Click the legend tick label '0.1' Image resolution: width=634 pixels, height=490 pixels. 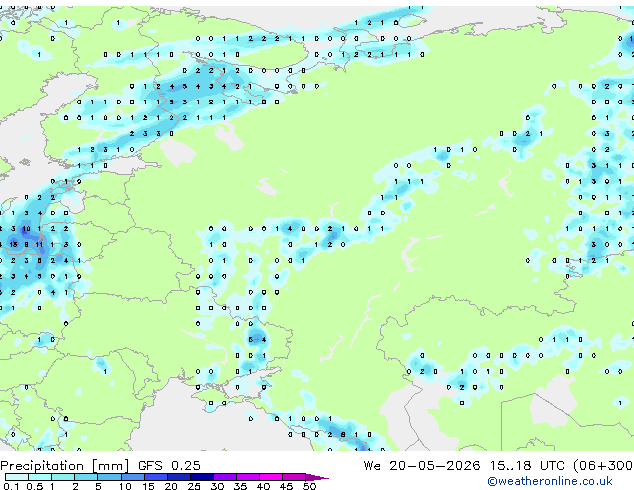[x=11, y=486]
